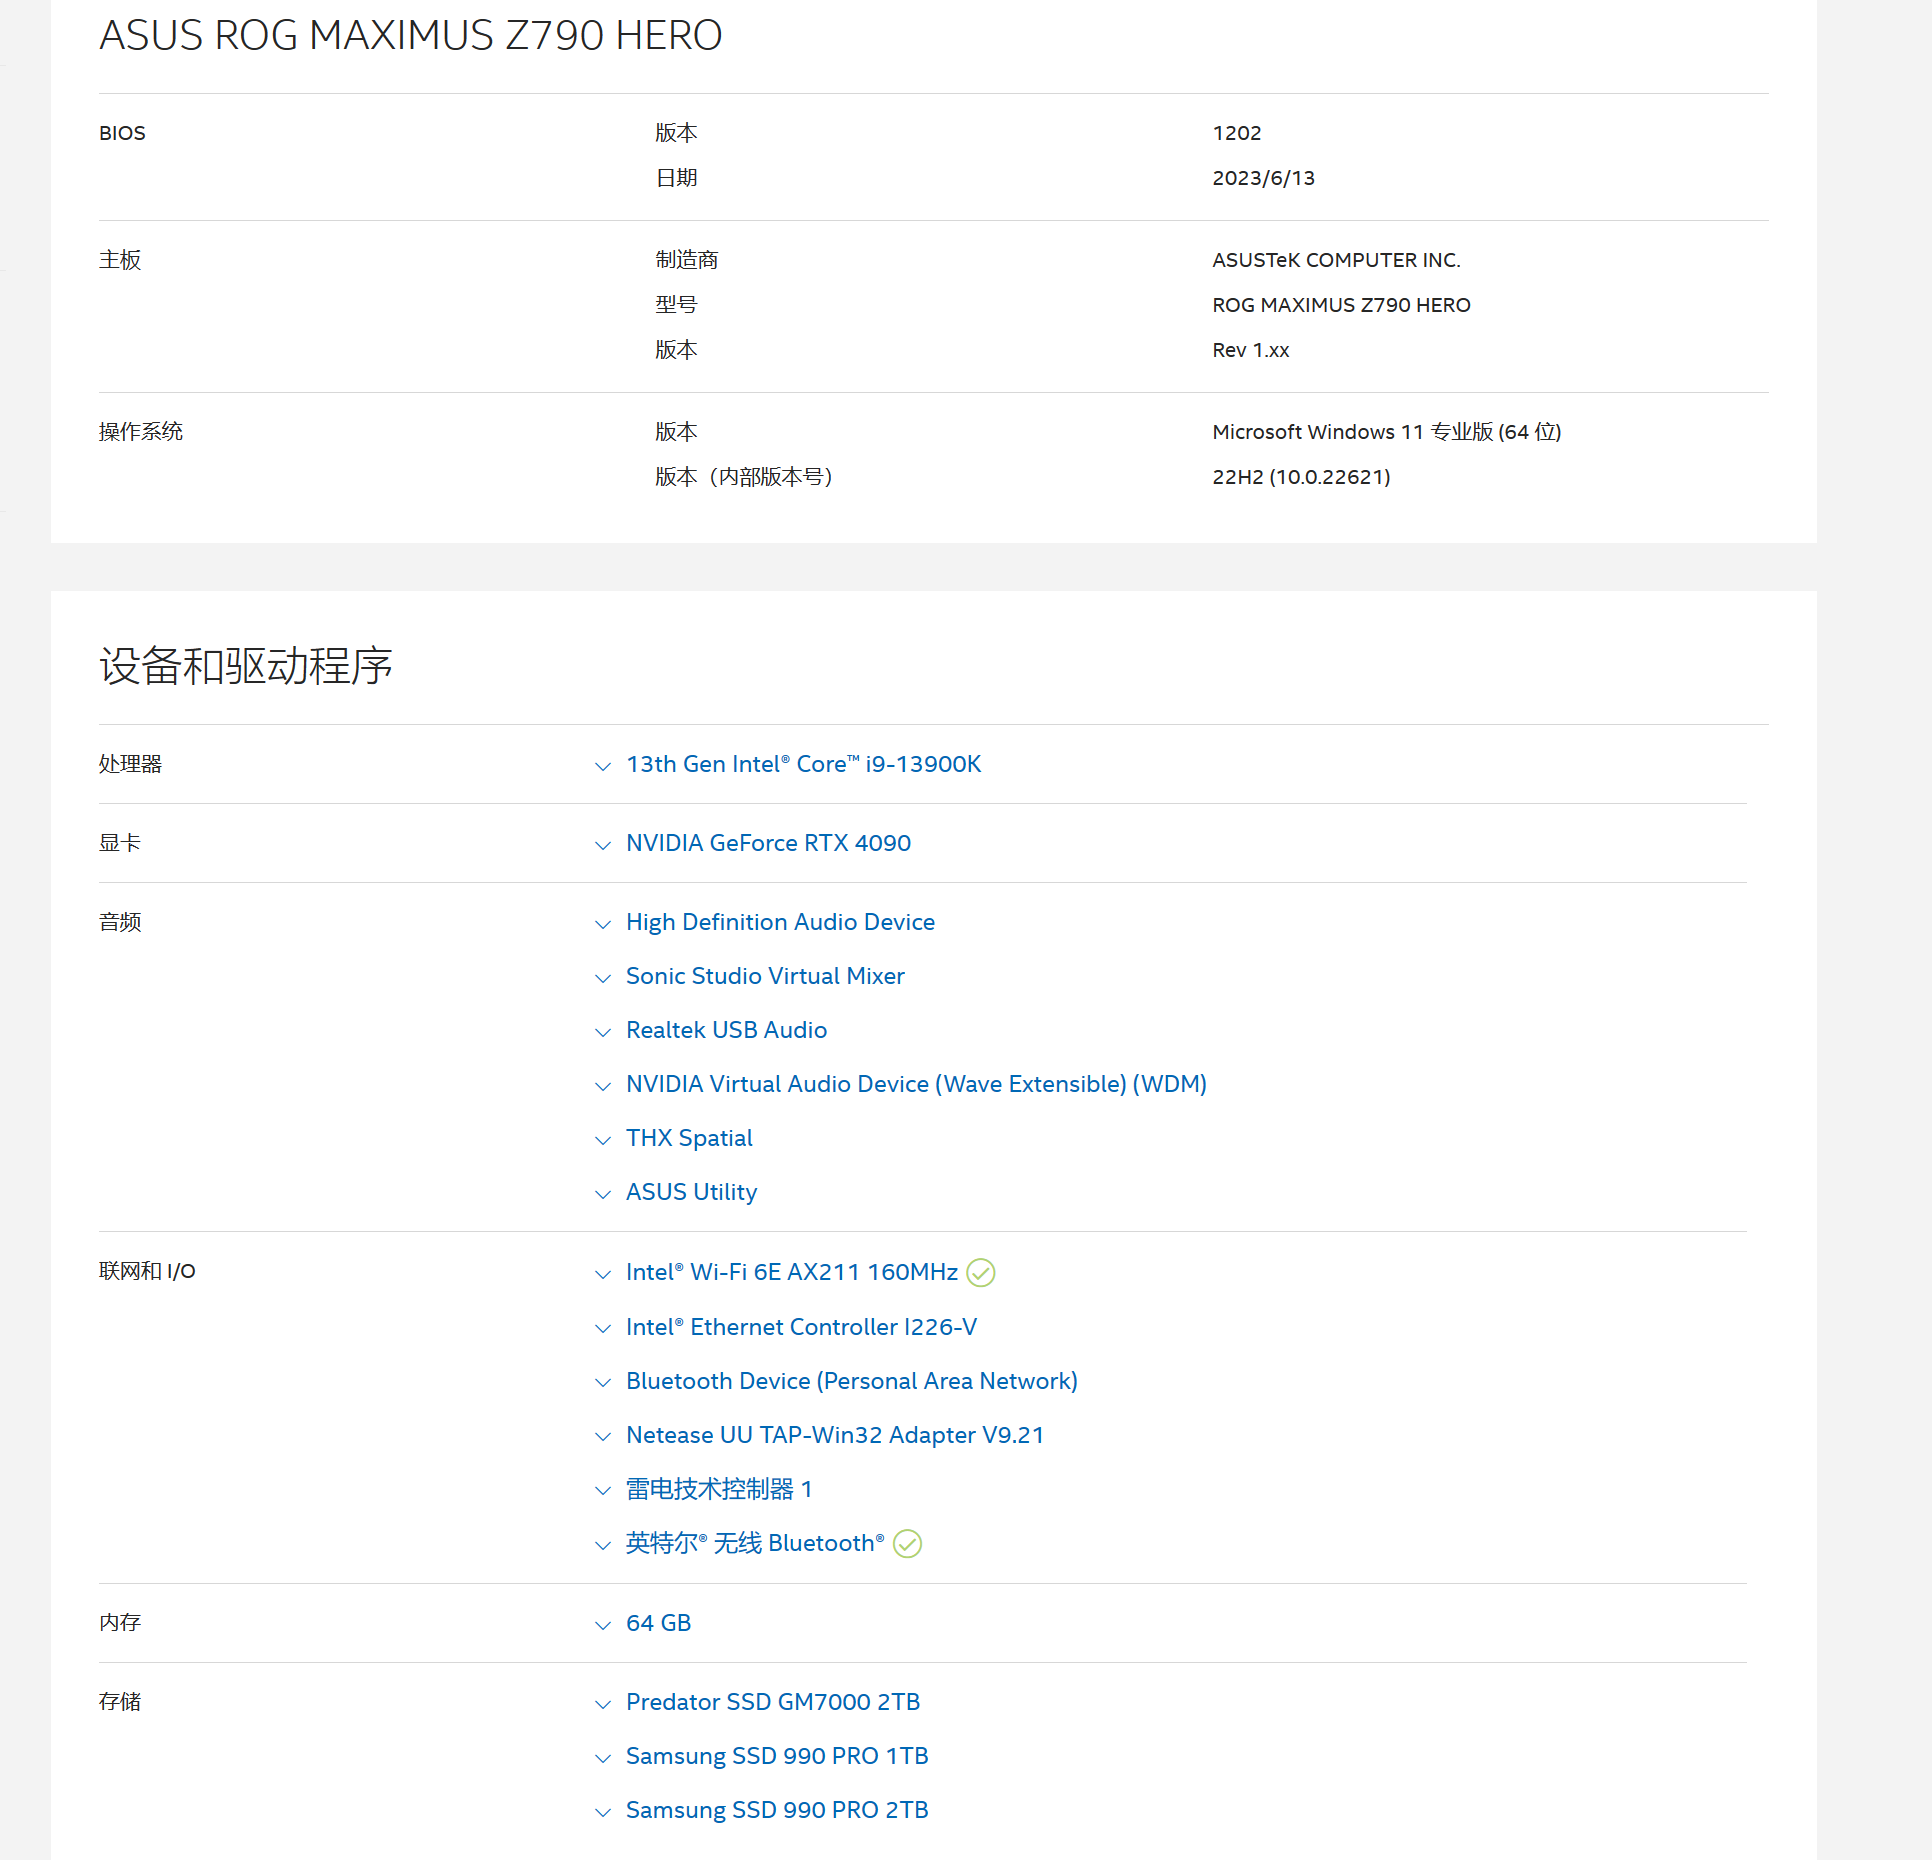Open High Definition Audio Device link
The height and width of the screenshot is (1860, 1932).
click(x=780, y=922)
